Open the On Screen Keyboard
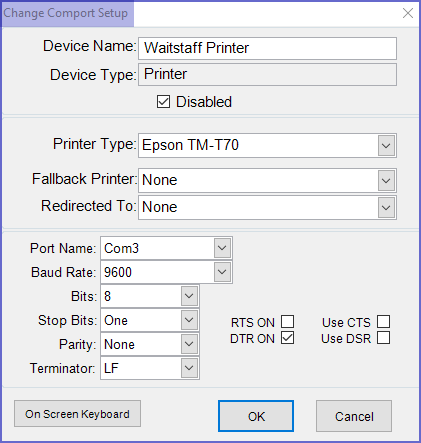Viewport: 421px width, 443px height. [x=77, y=414]
